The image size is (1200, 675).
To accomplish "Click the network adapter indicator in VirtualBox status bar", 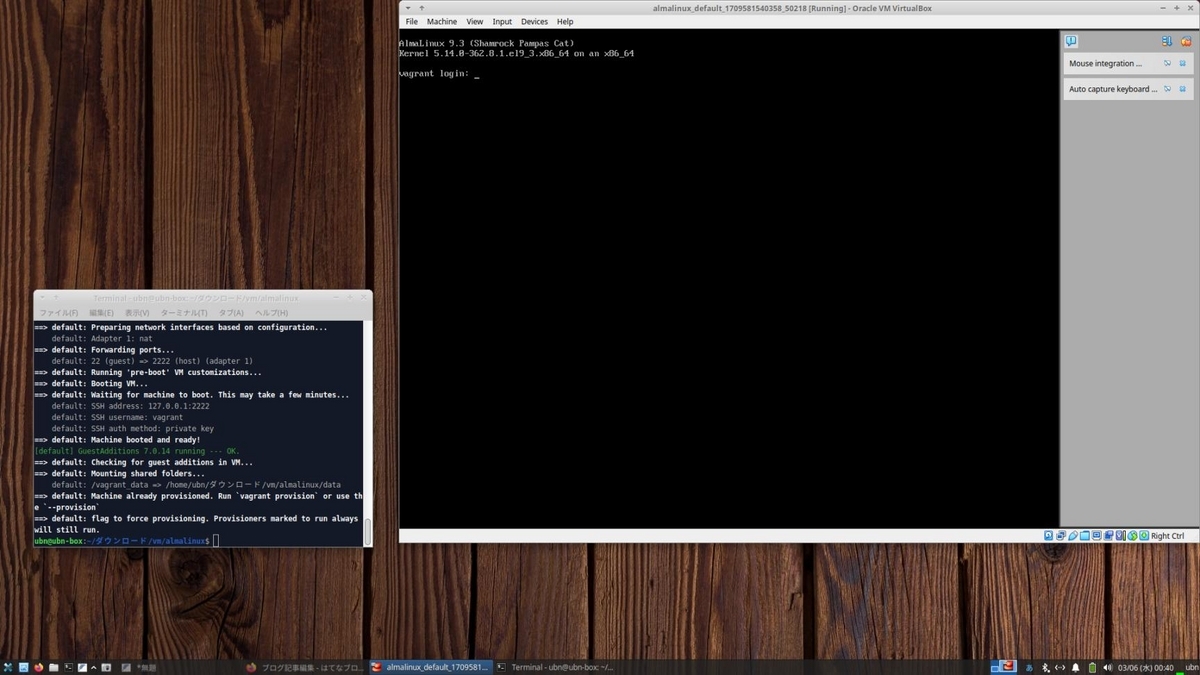I will [1061, 536].
